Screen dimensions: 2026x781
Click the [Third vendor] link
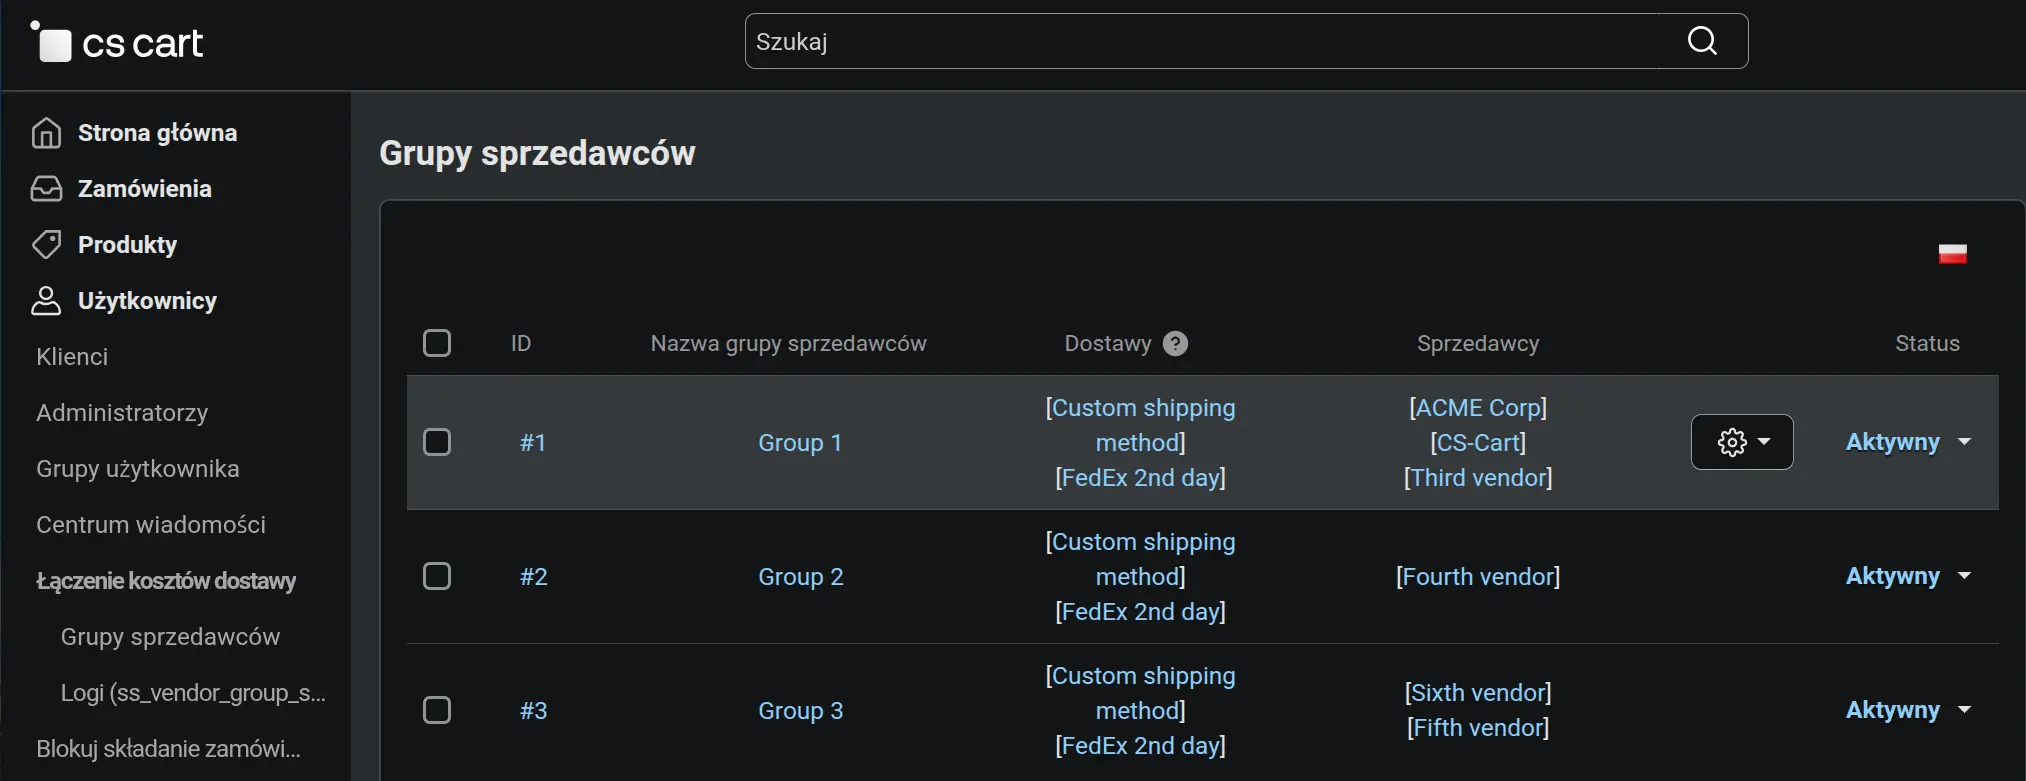(x=1478, y=478)
